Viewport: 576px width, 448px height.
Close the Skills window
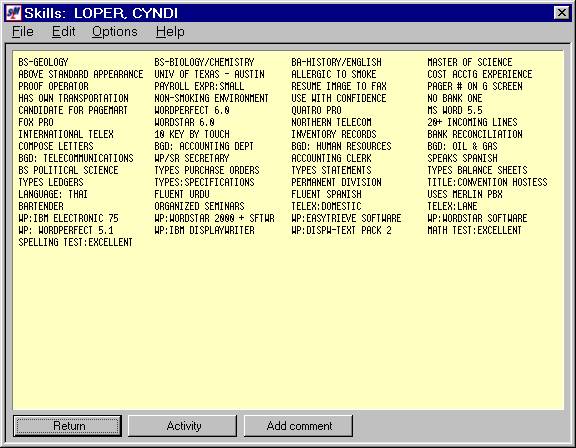pyautogui.click(x=561, y=13)
